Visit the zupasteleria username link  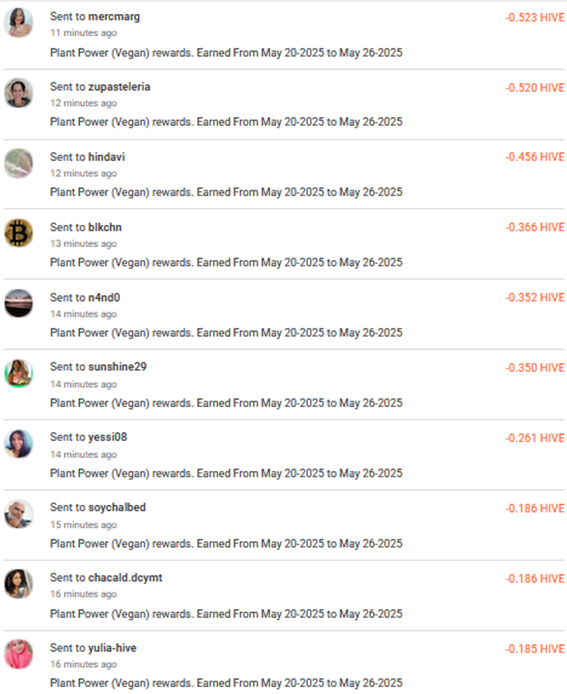point(119,87)
